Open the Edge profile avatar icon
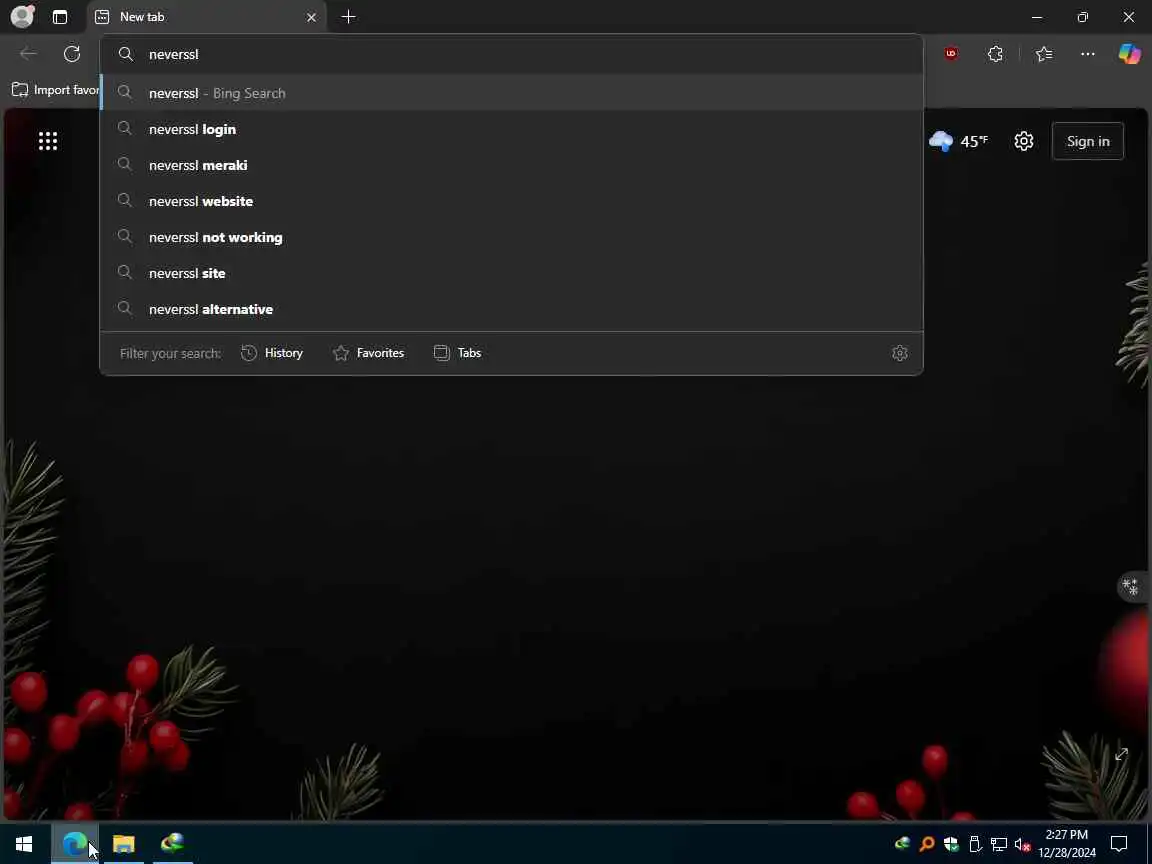This screenshot has height=864, width=1152. point(22,16)
